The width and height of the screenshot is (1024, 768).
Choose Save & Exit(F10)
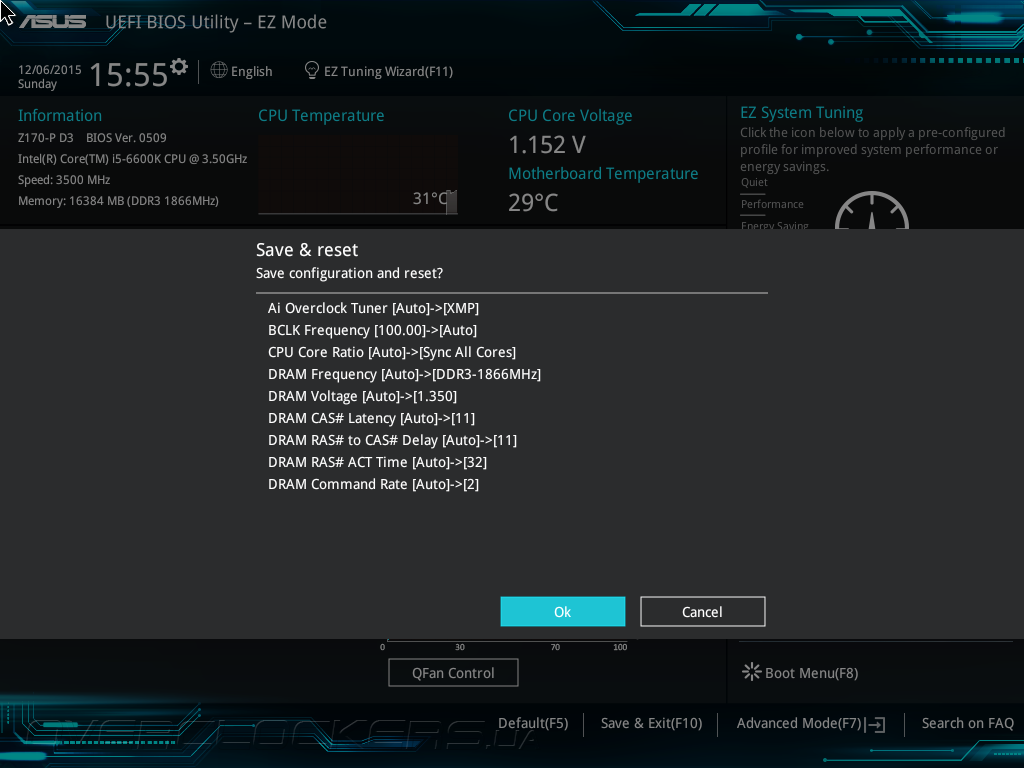tap(651, 723)
